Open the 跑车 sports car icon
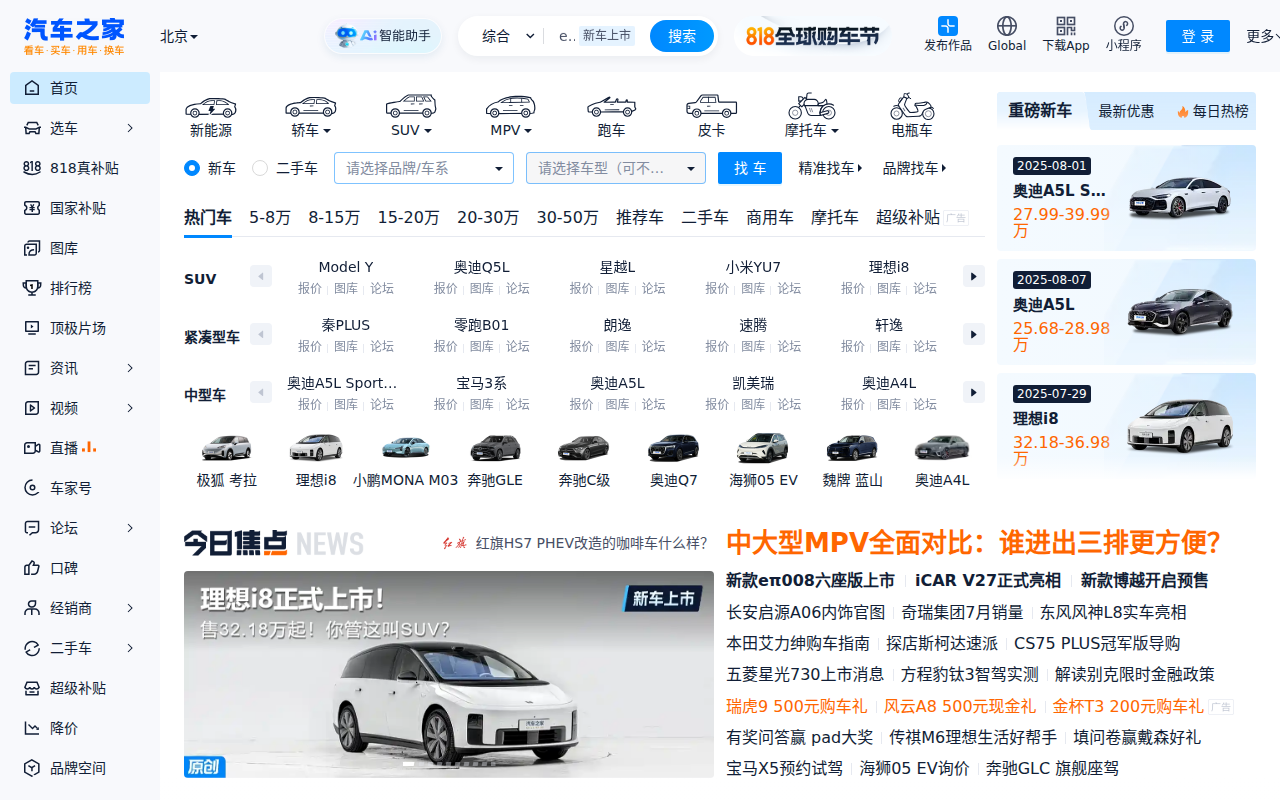1280x800 pixels. pyautogui.click(x=611, y=107)
